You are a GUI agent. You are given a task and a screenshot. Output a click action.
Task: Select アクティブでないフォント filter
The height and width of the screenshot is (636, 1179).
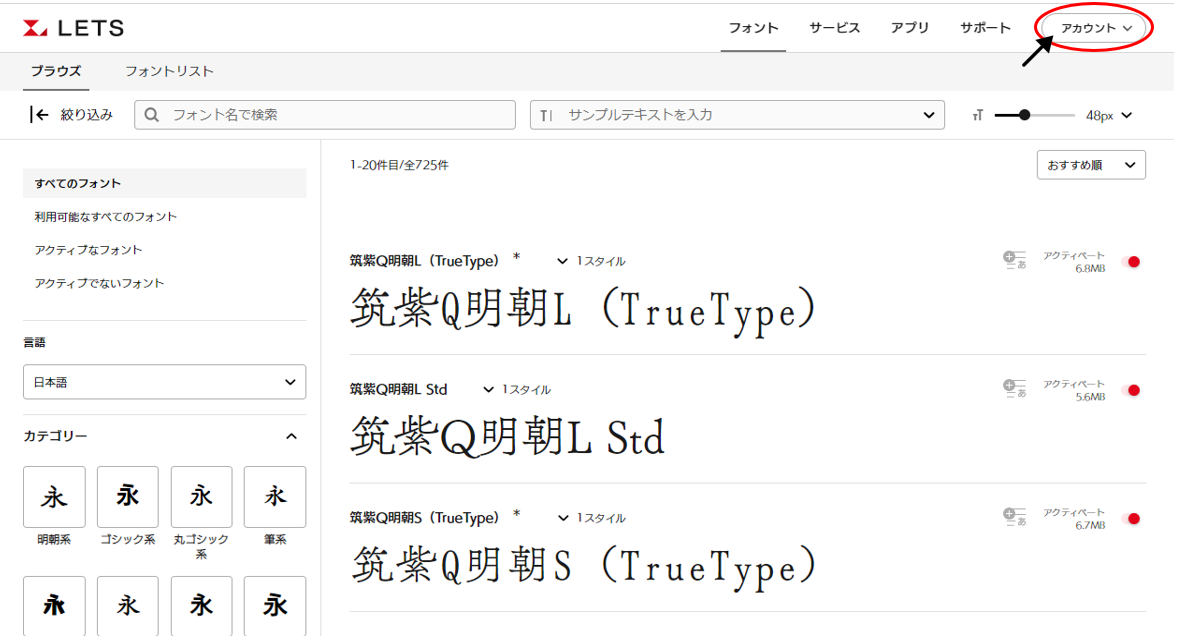[x=99, y=283]
